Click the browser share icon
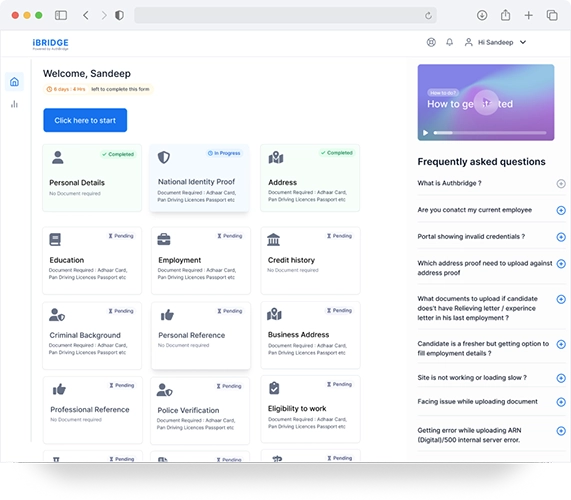This screenshot has width=571, height=500. pyautogui.click(x=505, y=15)
